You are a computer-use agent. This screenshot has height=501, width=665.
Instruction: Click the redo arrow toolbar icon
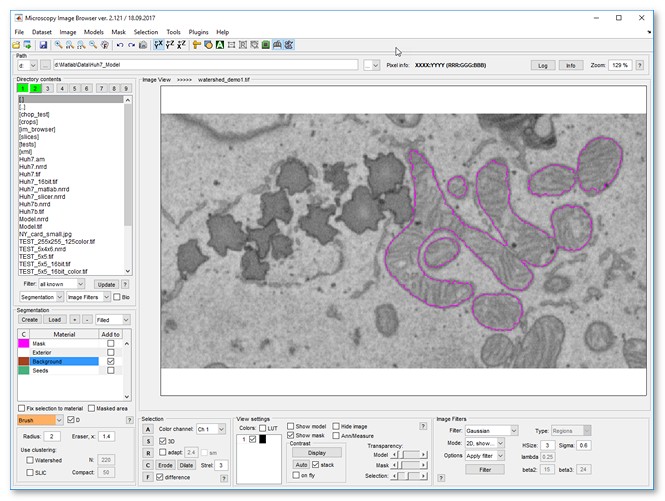[x=130, y=45]
